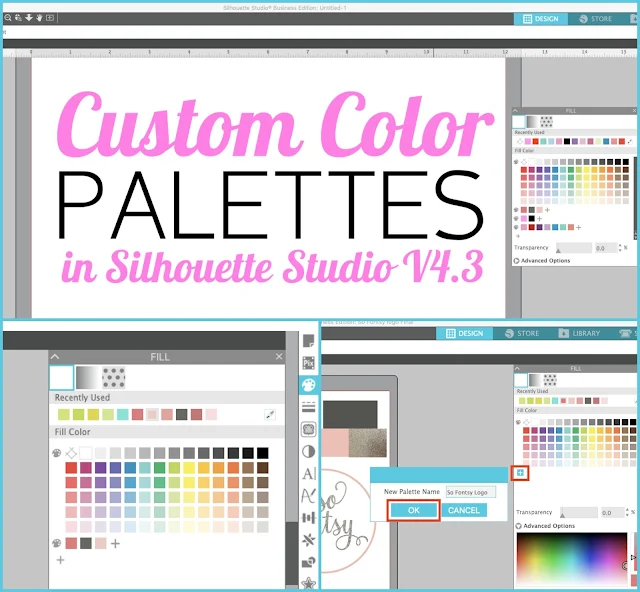Screen dimensions: 640x592
Task: Open DESIGN tab in bottom-right window
Action: pyautogui.click(x=464, y=333)
